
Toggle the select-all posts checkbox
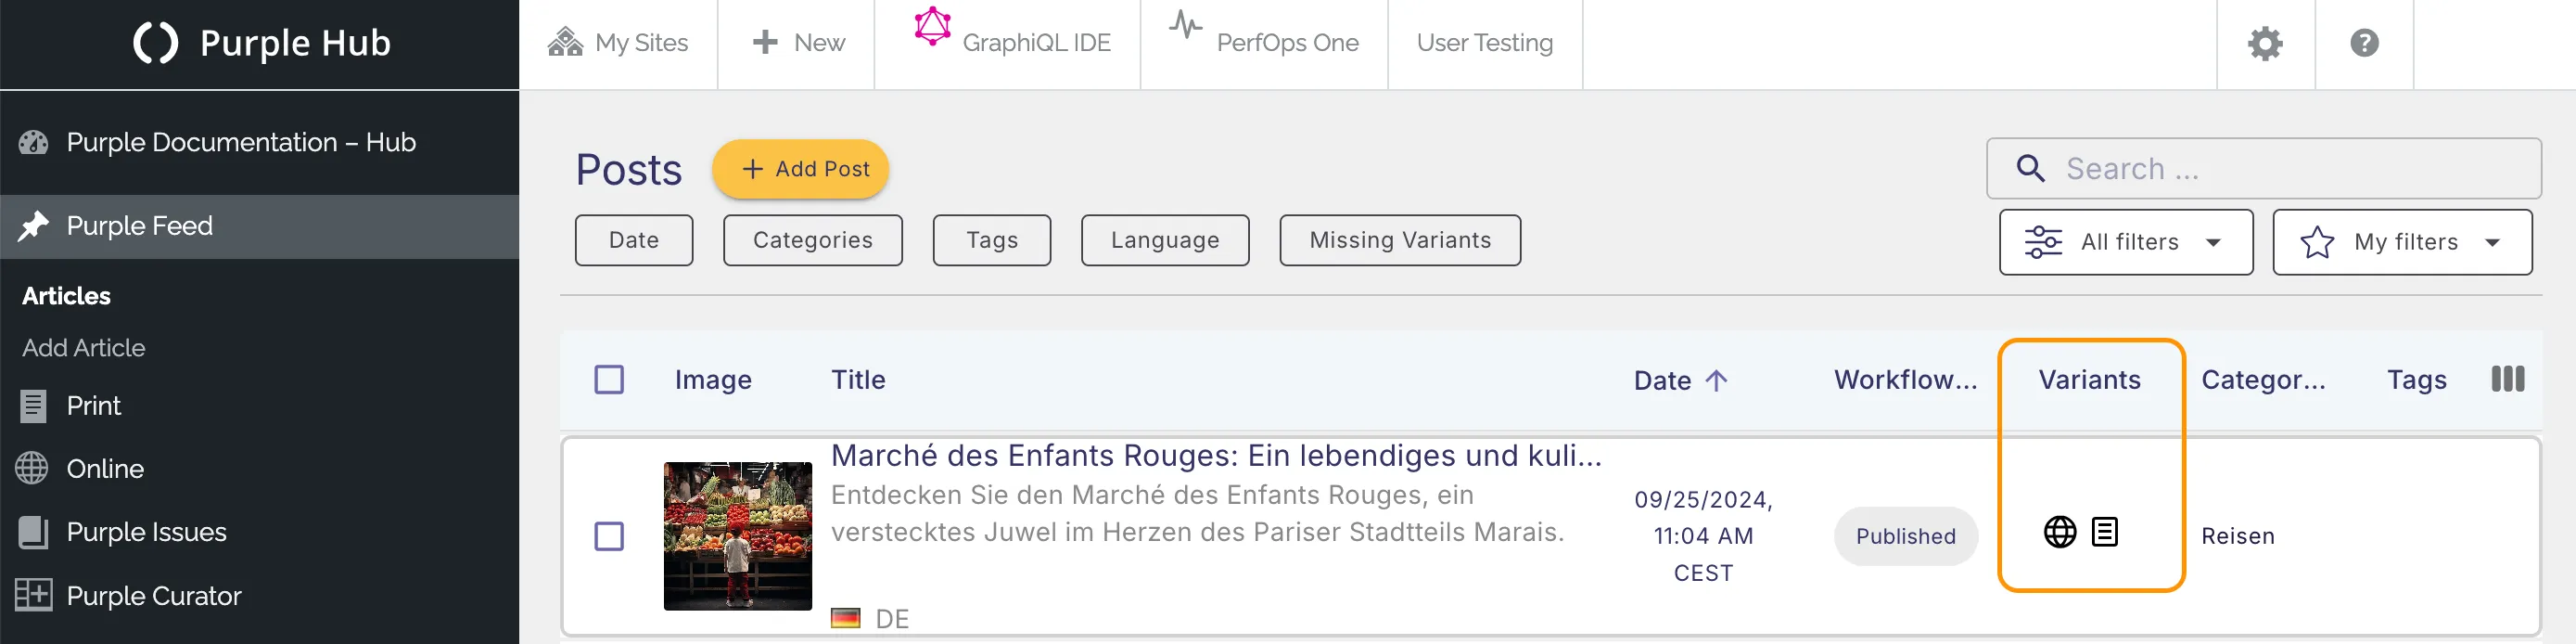pyautogui.click(x=609, y=380)
